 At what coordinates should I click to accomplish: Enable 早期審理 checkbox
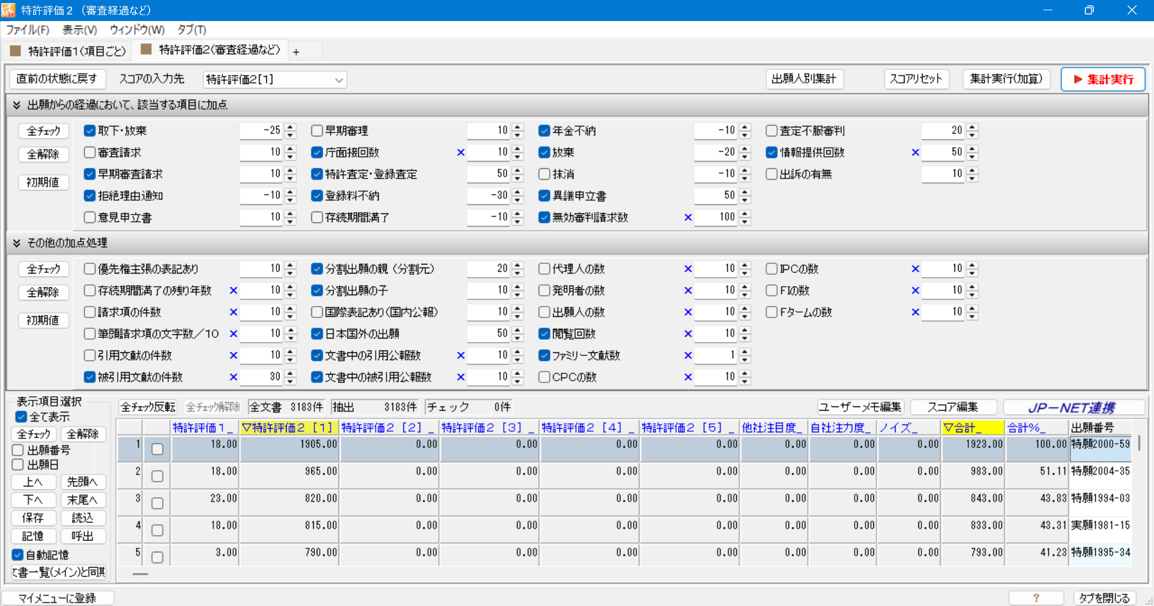pos(317,131)
